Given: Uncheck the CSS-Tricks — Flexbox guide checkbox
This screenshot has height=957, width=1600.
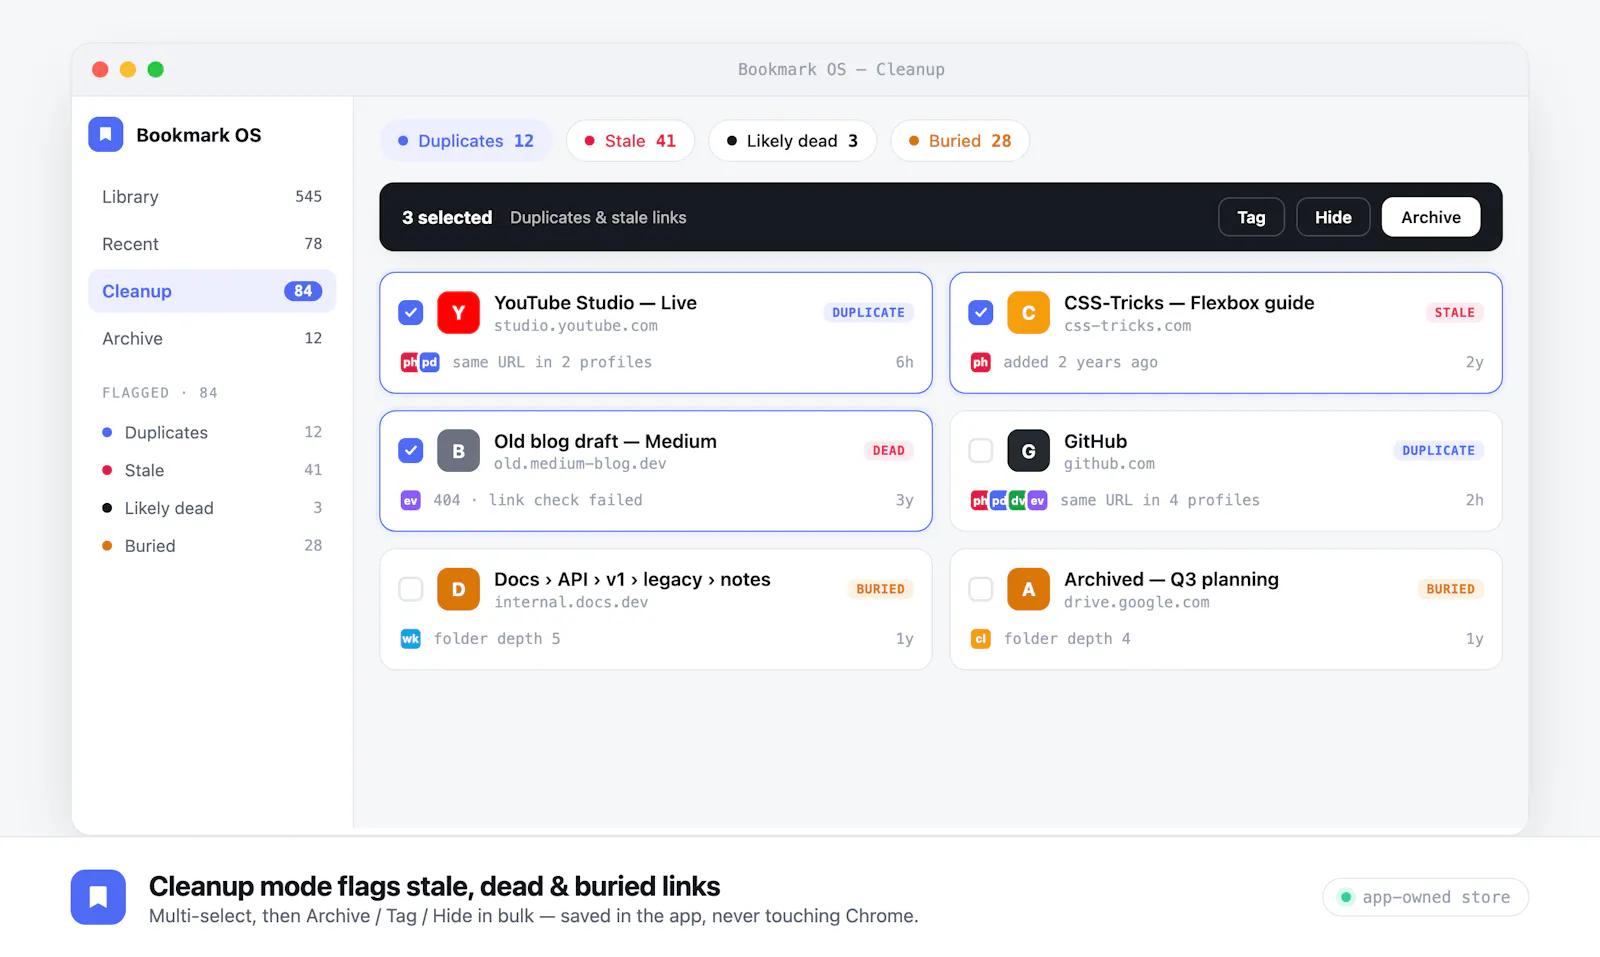Looking at the screenshot, I should coord(980,313).
